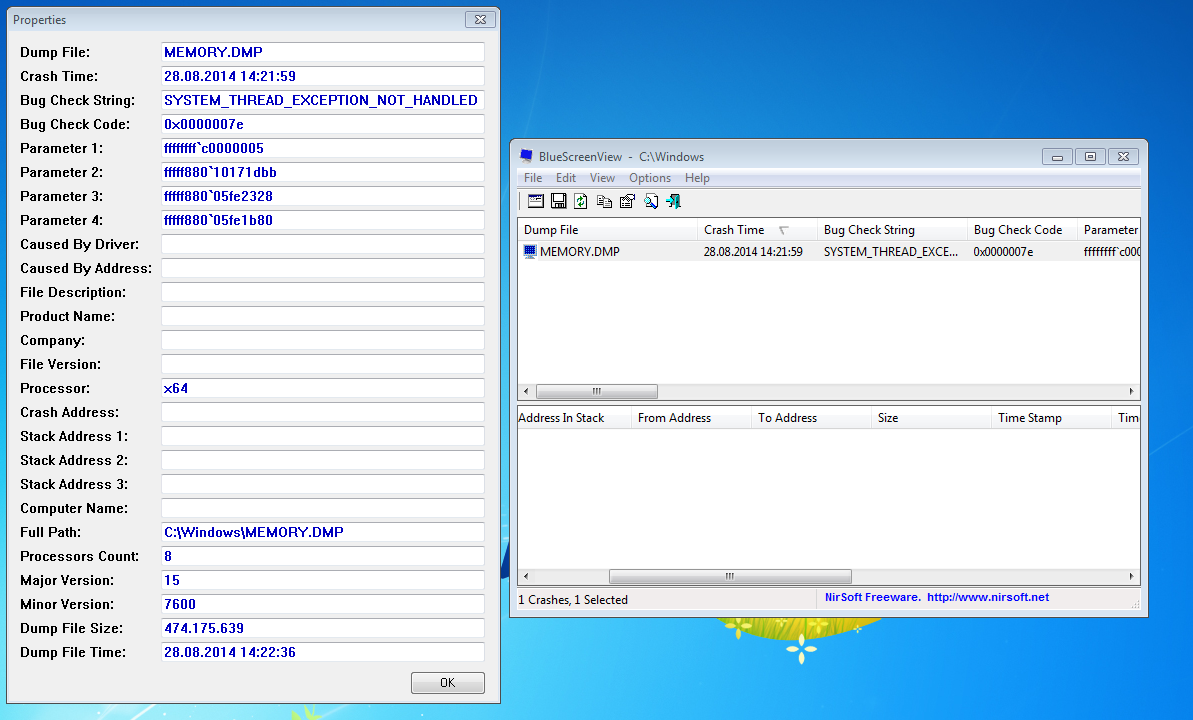
Task: Maximize the BlueScreenView window
Action: pyautogui.click(x=1090, y=156)
